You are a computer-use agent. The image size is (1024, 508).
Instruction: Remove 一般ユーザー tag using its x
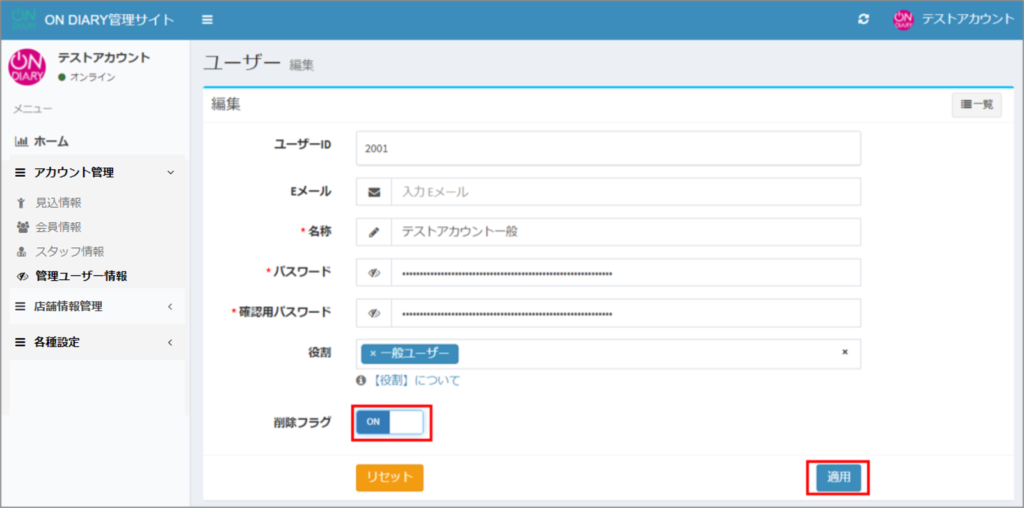(x=373, y=354)
